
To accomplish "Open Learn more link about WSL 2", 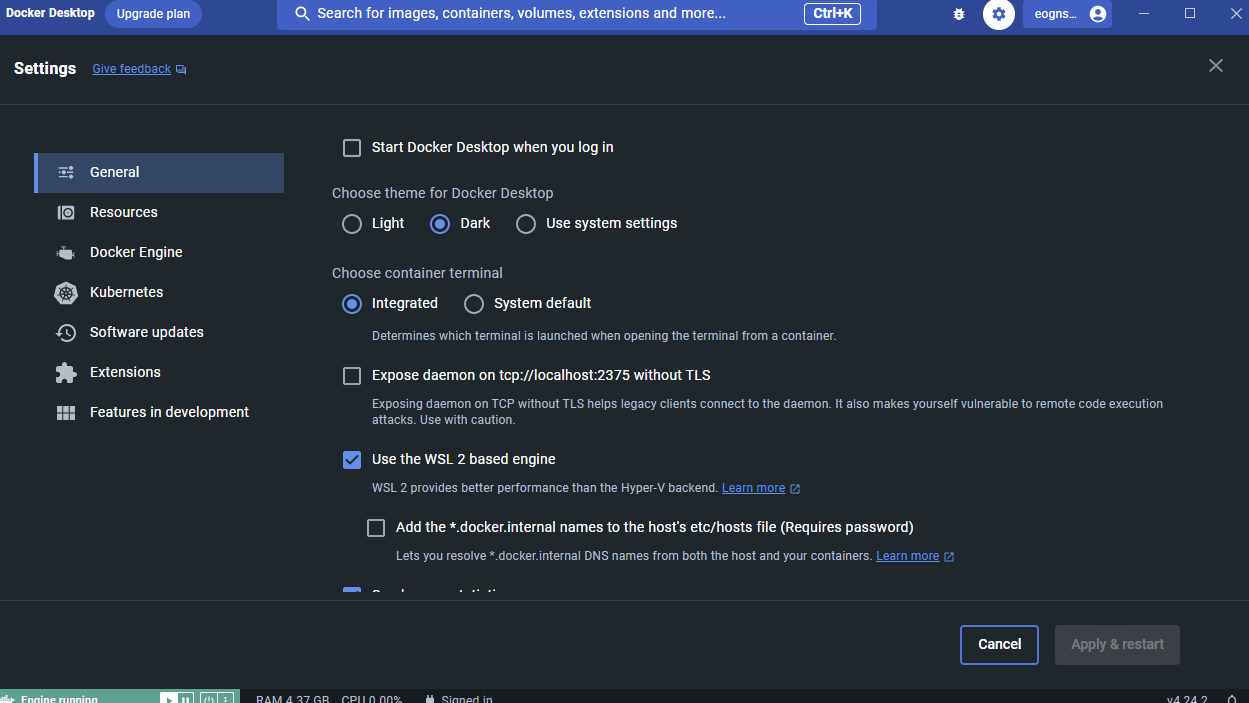I will [x=753, y=488].
